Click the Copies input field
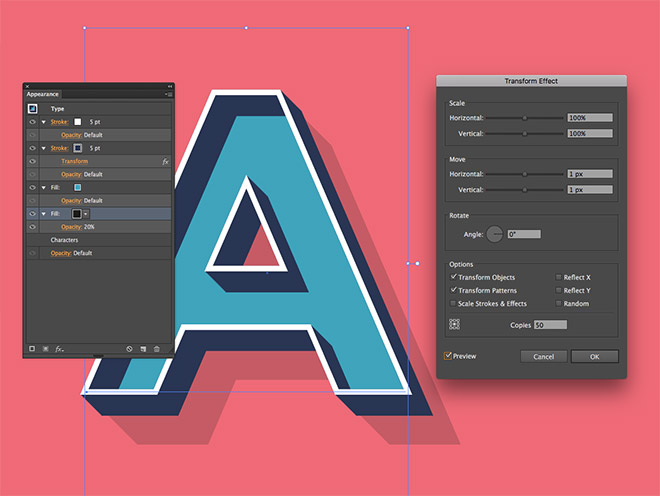Screen dimensions: 660x496 click(550, 325)
